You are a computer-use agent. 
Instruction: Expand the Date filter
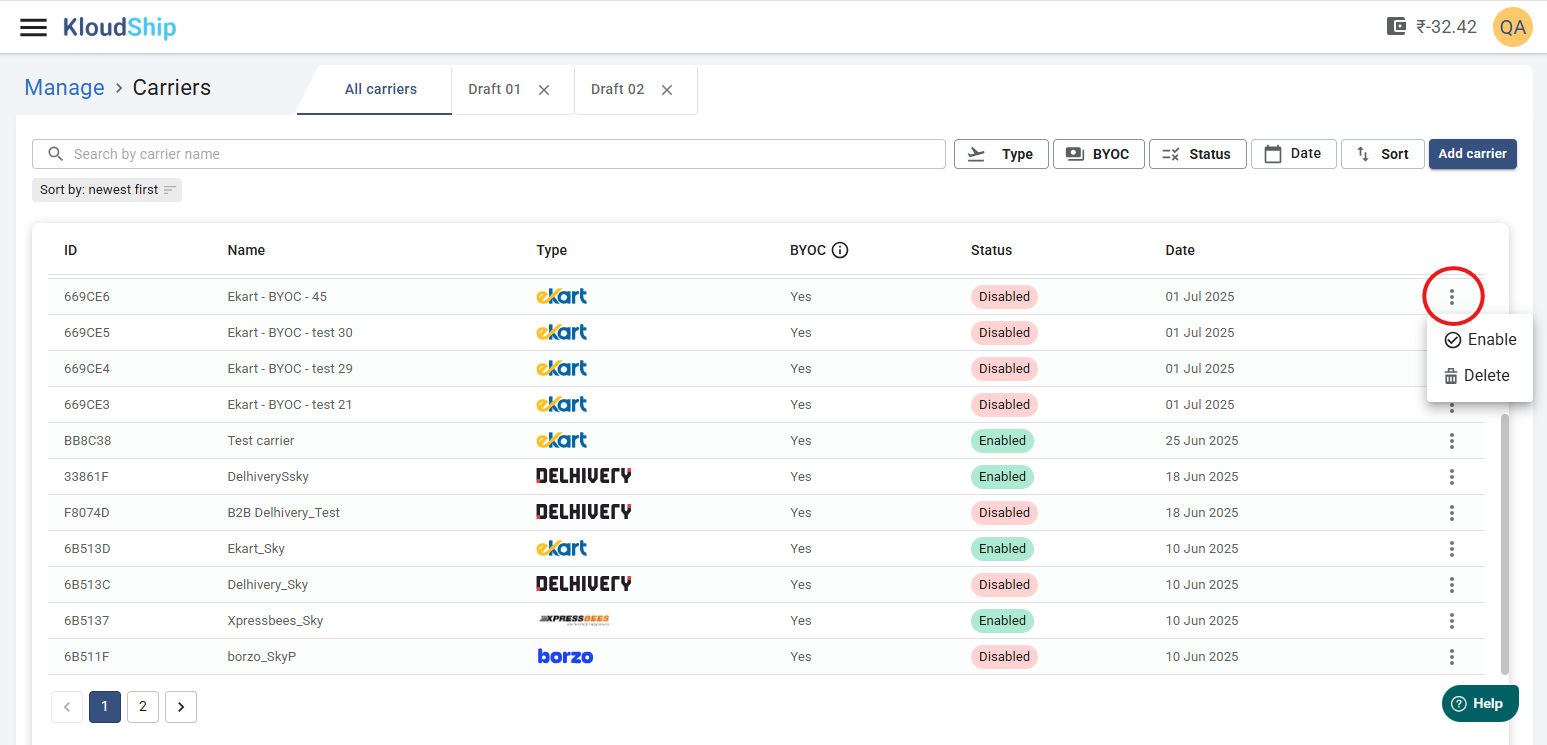(x=1293, y=154)
